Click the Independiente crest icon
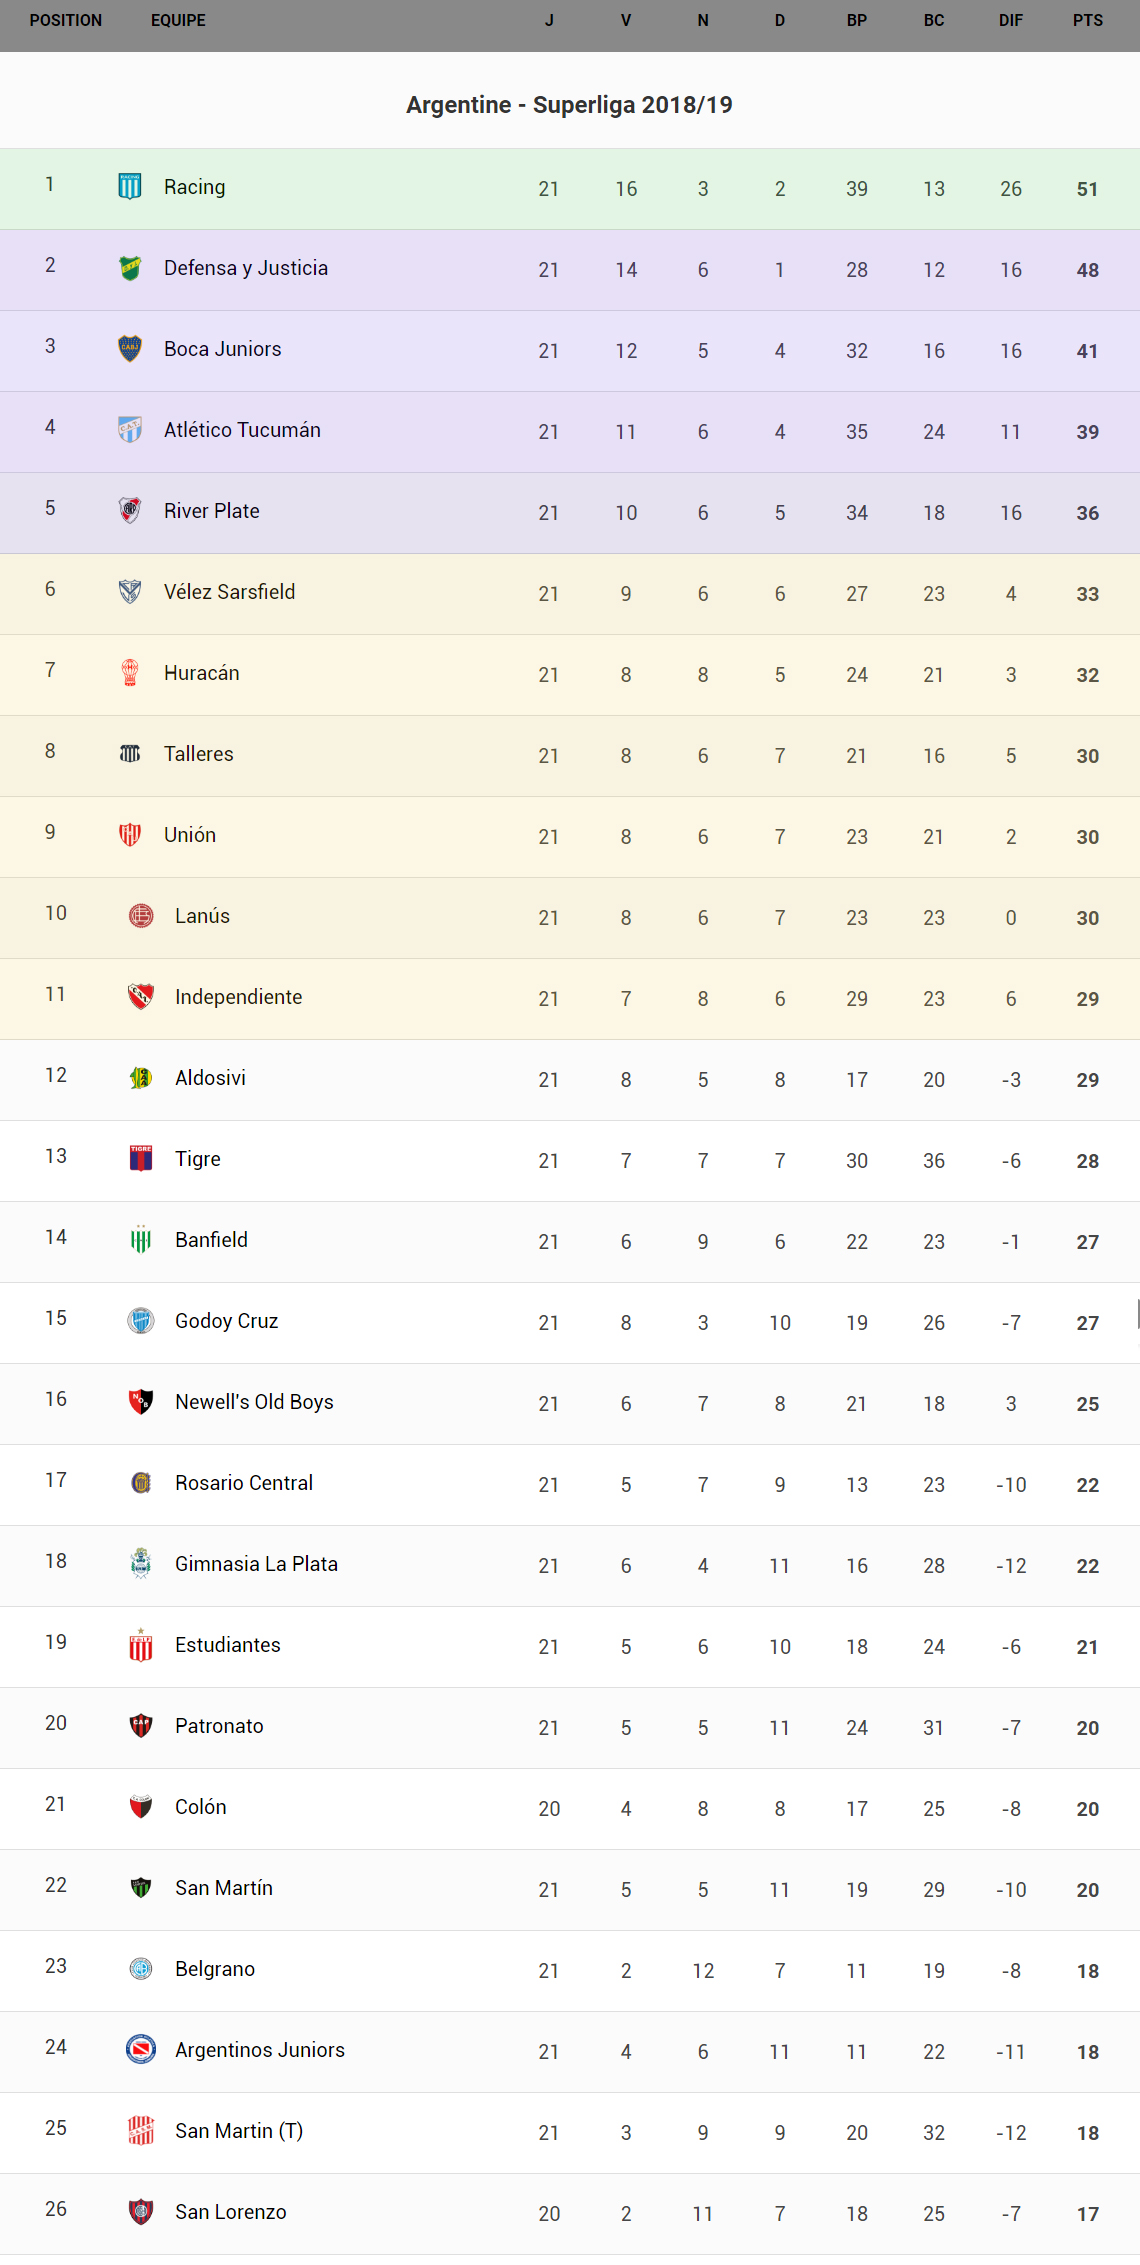 click(141, 996)
